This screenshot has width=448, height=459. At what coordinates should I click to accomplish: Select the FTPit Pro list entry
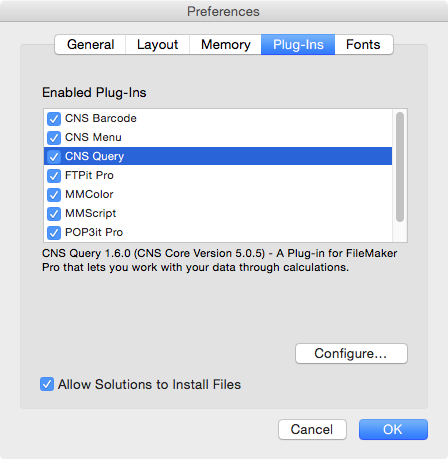tap(218, 175)
